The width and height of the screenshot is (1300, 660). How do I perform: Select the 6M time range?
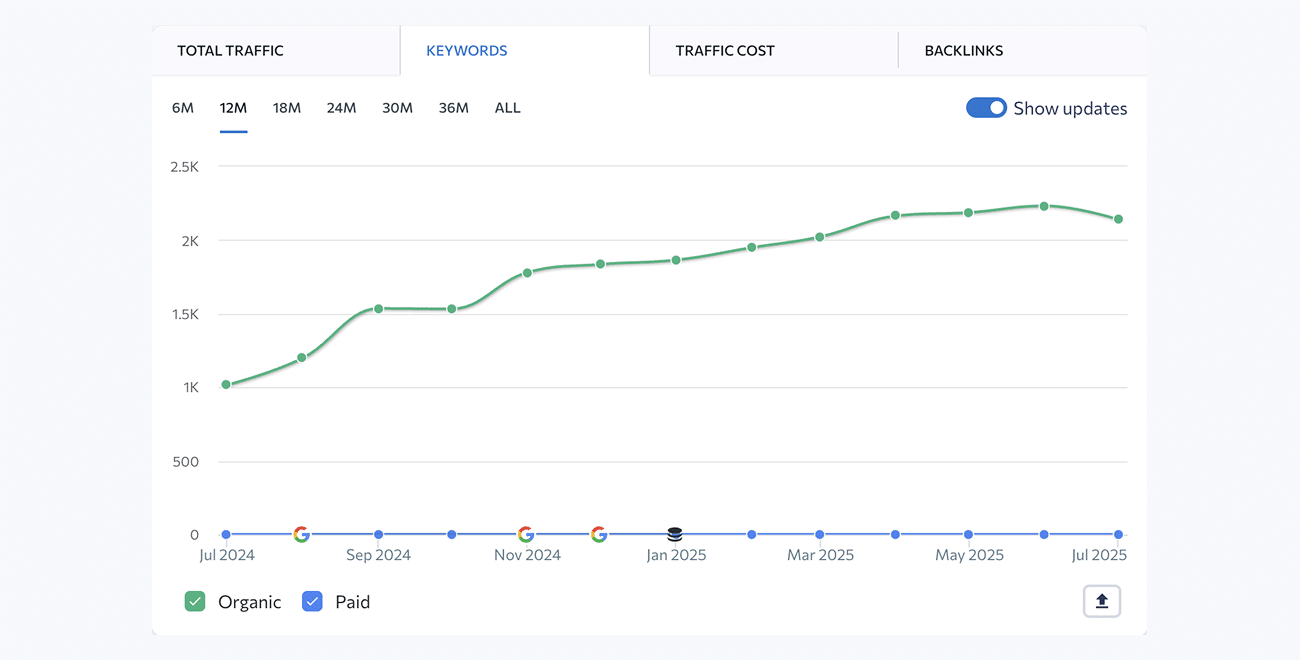click(182, 108)
